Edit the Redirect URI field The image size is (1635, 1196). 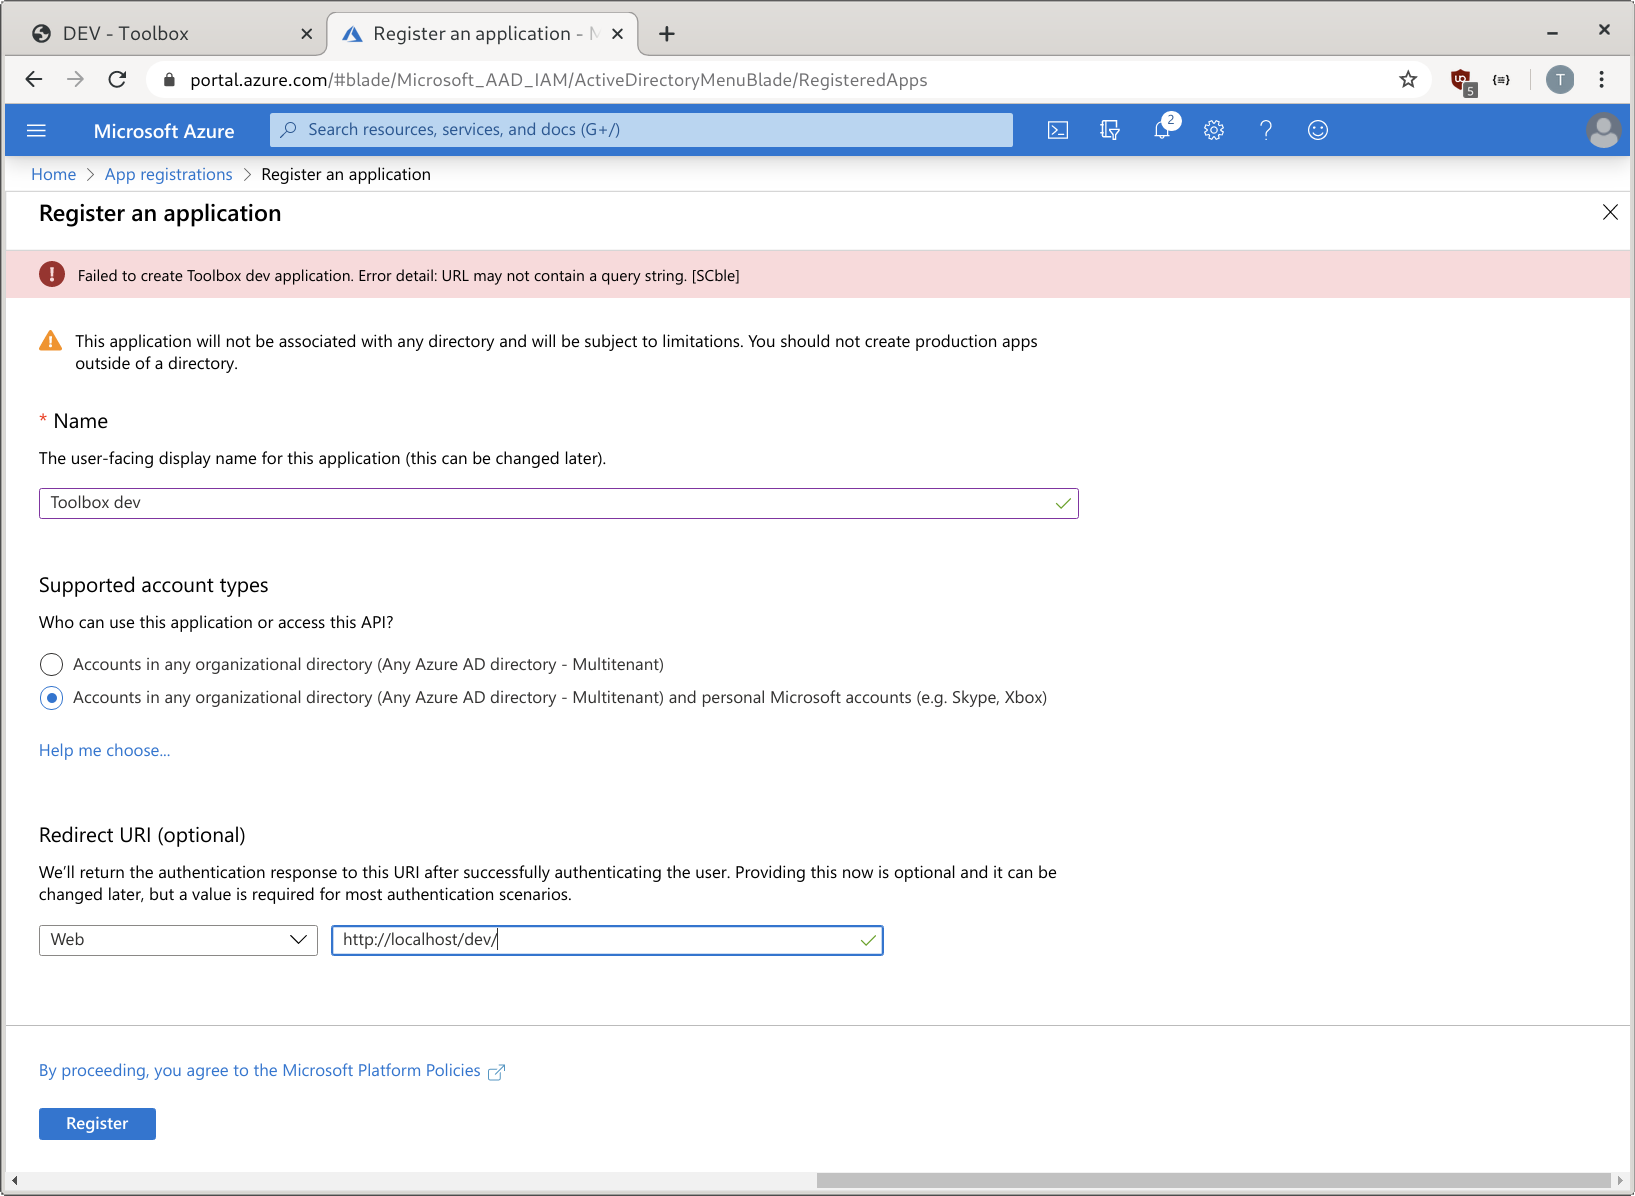point(607,940)
